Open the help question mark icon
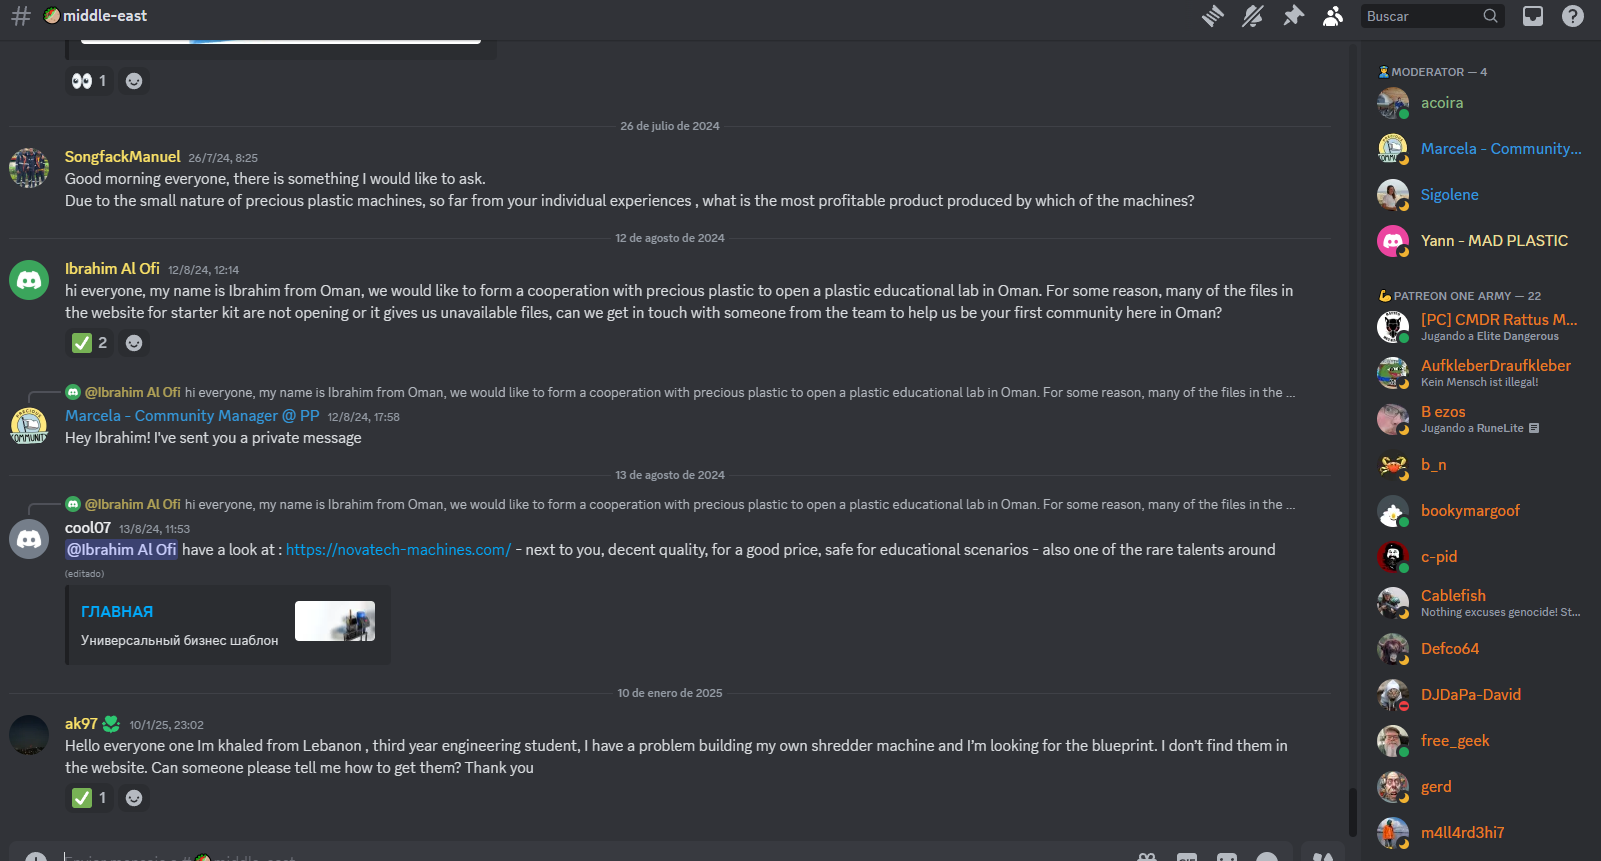 1573,16
